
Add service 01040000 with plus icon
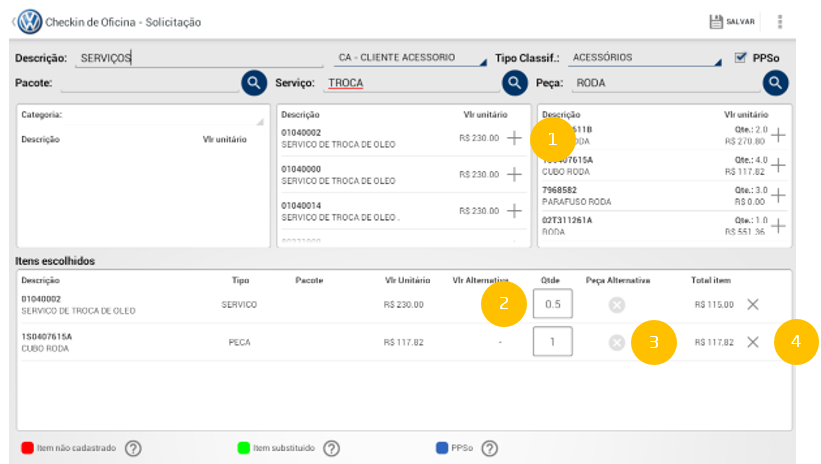(x=515, y=174)
